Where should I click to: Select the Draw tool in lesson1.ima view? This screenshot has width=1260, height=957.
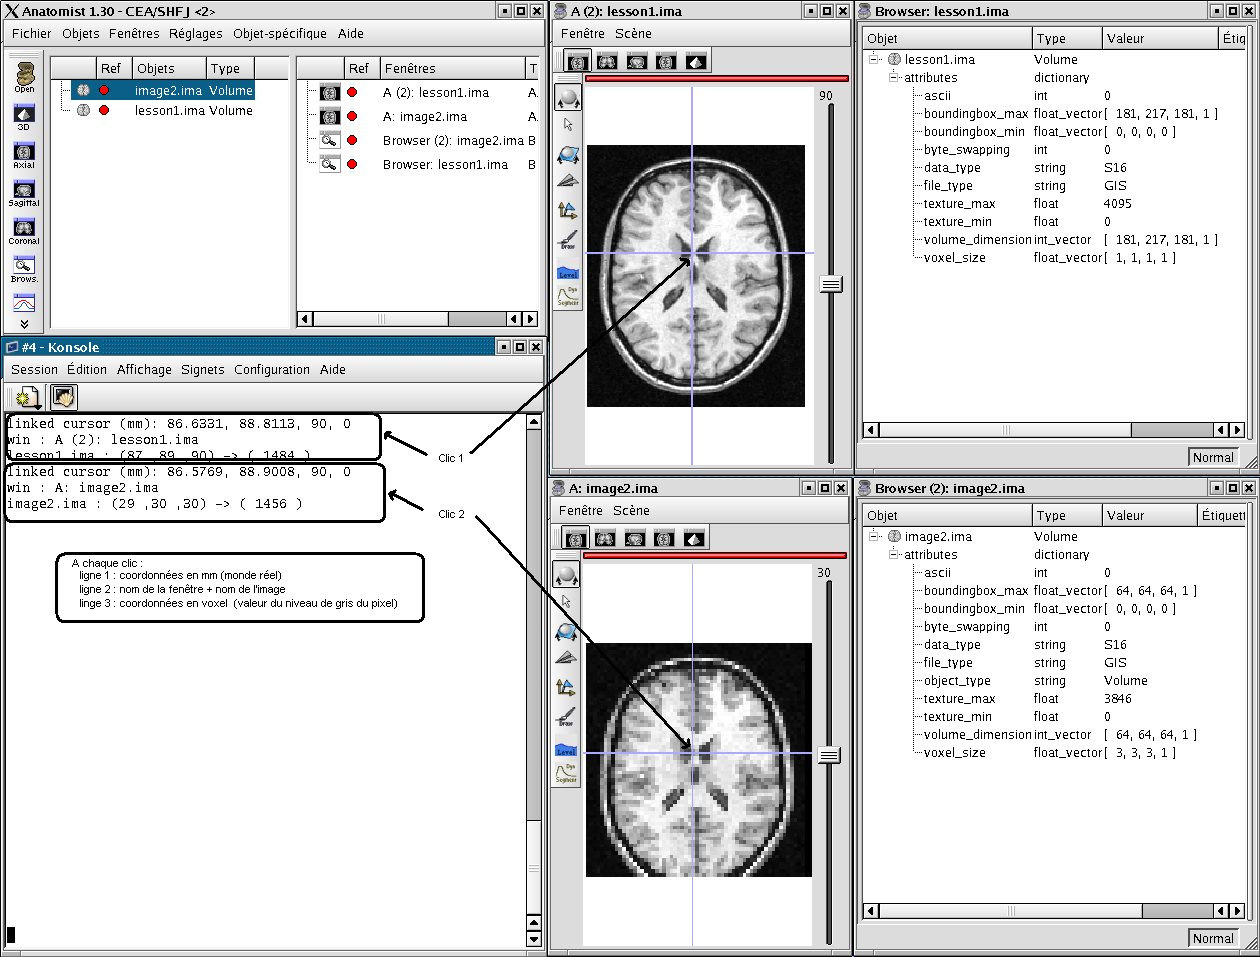pos(568,240)
